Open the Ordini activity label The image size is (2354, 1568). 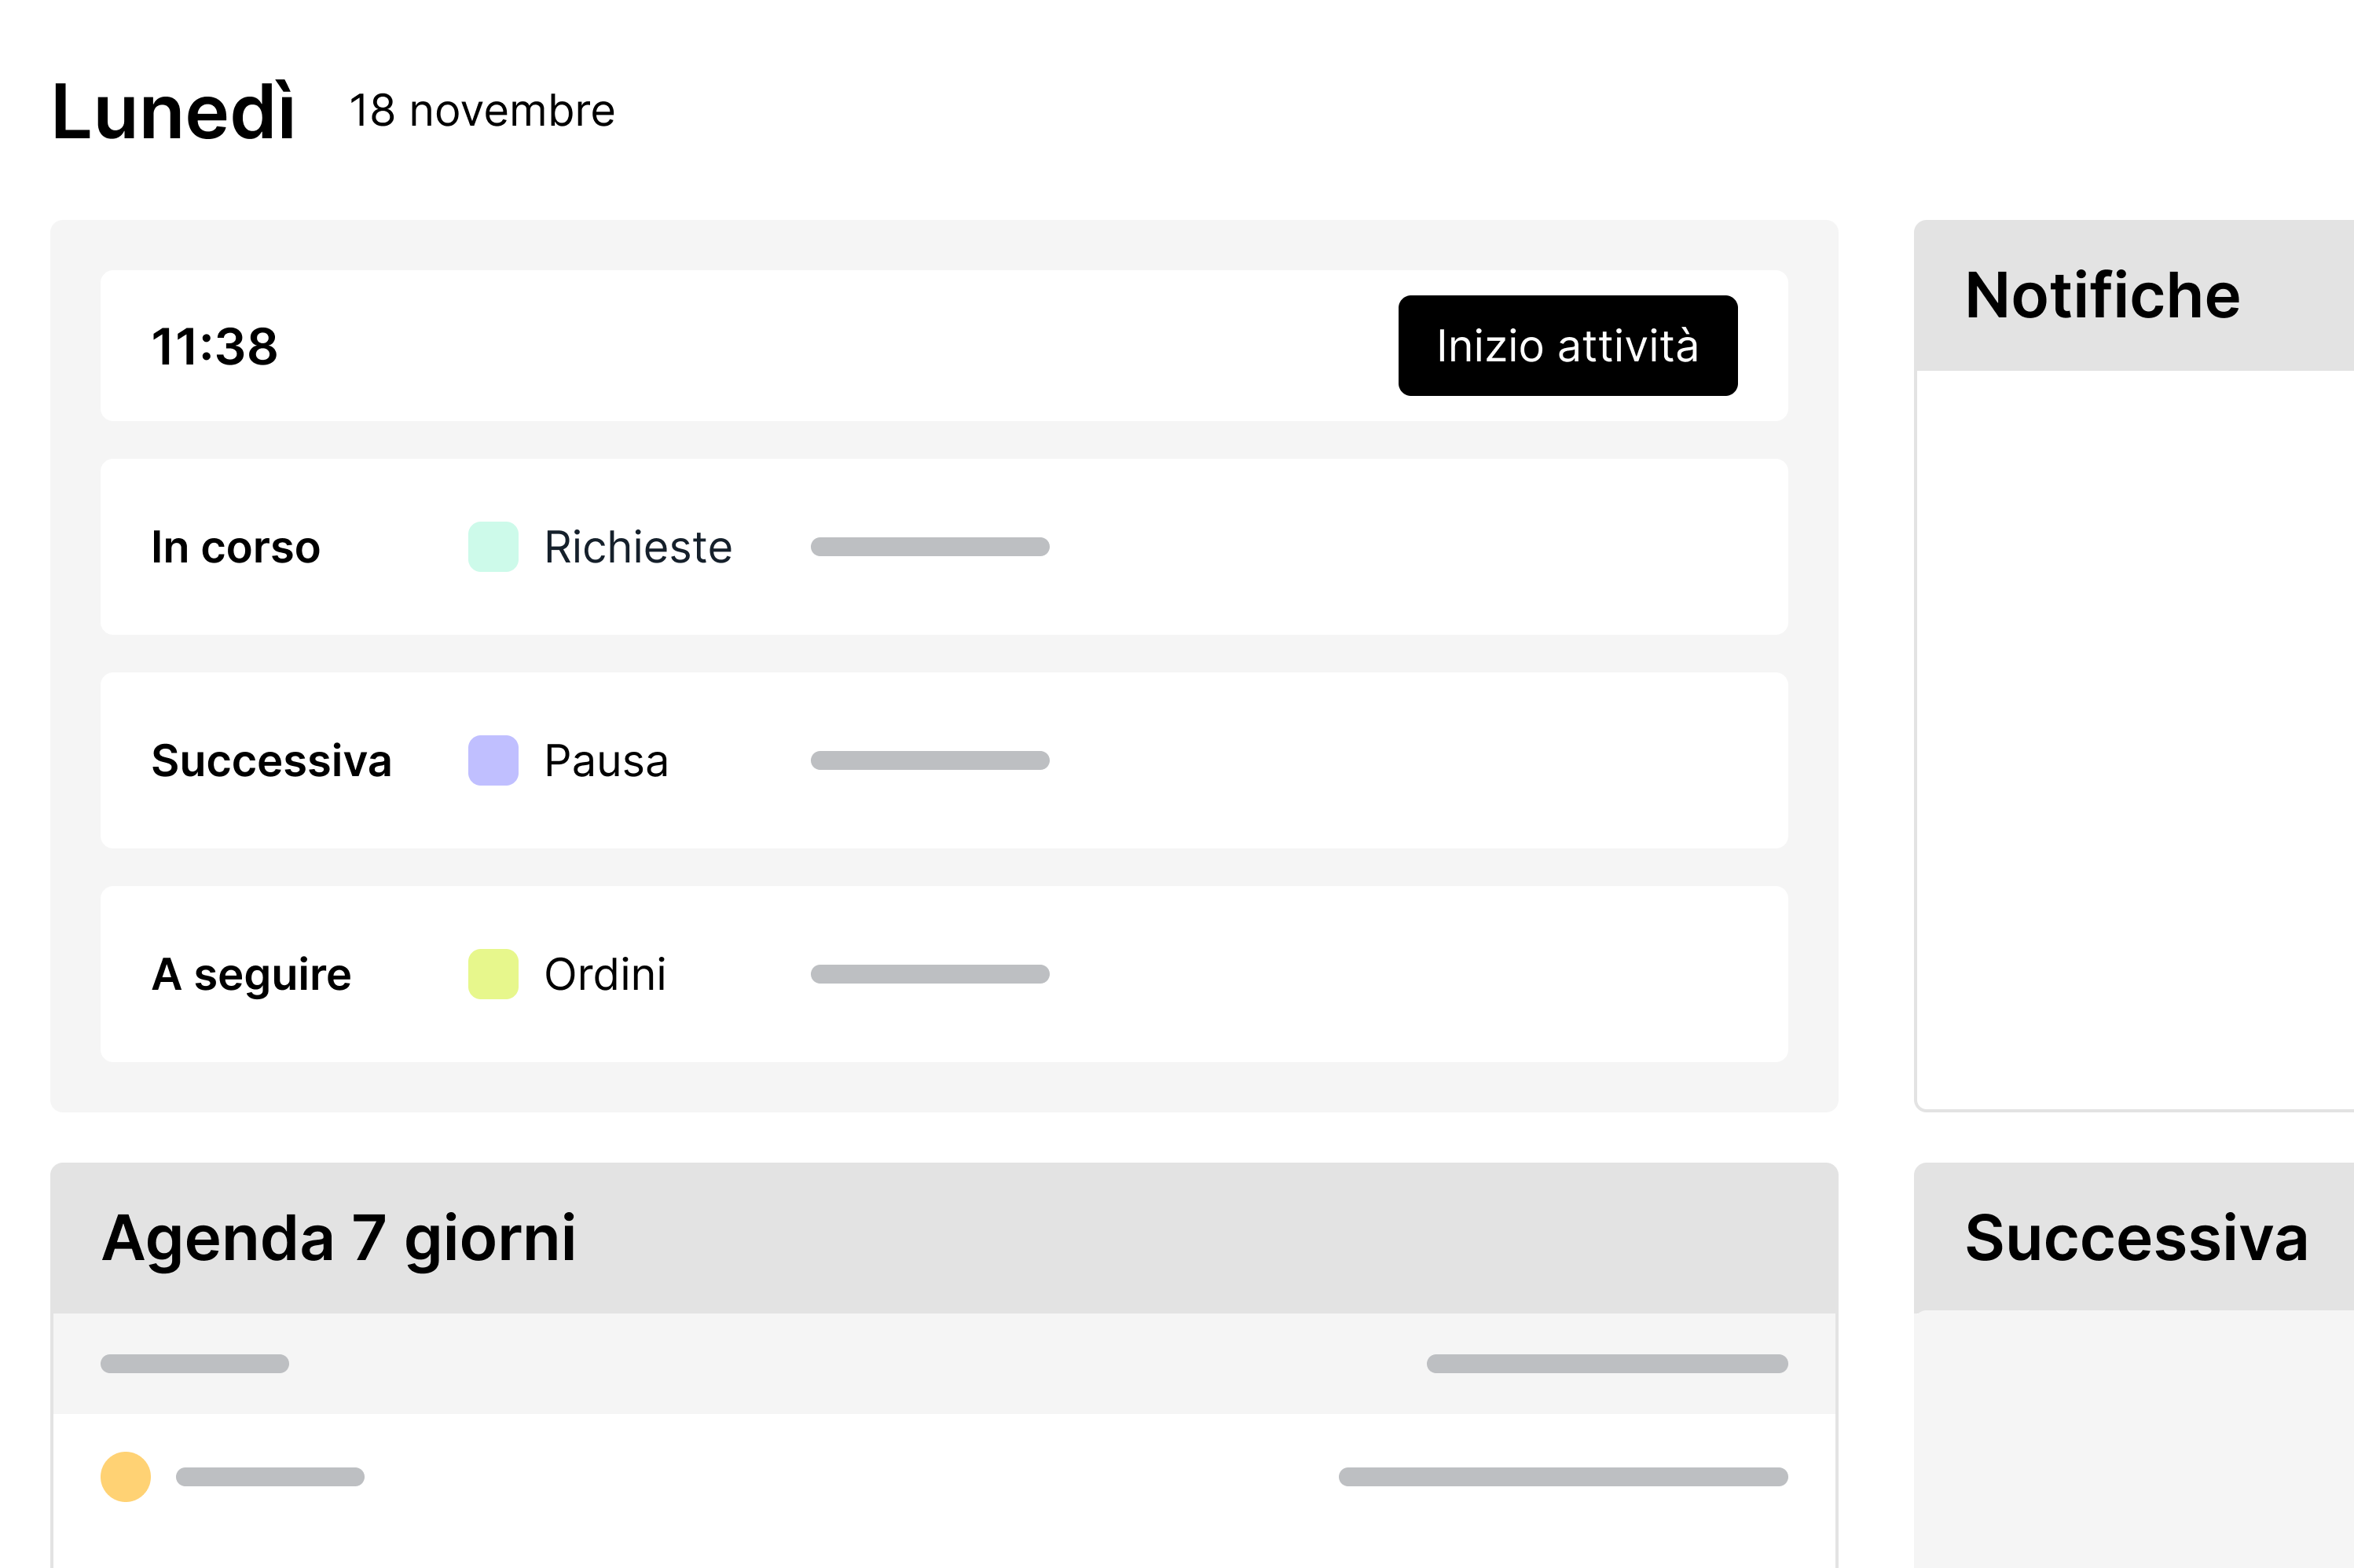point(605,974)
